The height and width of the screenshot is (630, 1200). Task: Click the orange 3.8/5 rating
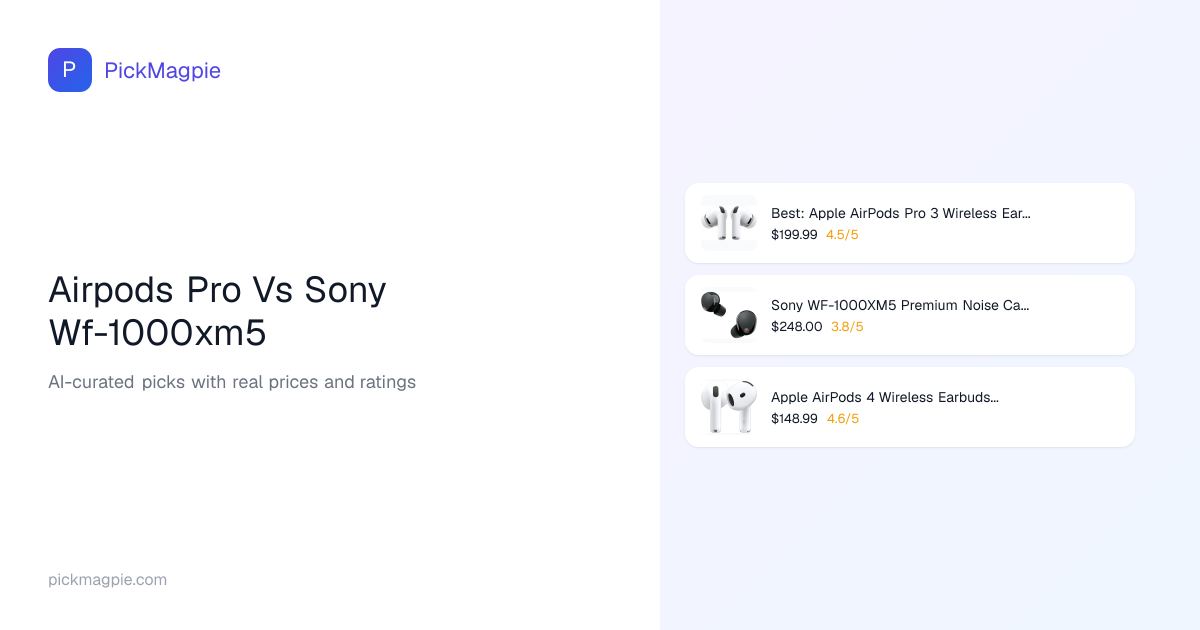point(847,327)
